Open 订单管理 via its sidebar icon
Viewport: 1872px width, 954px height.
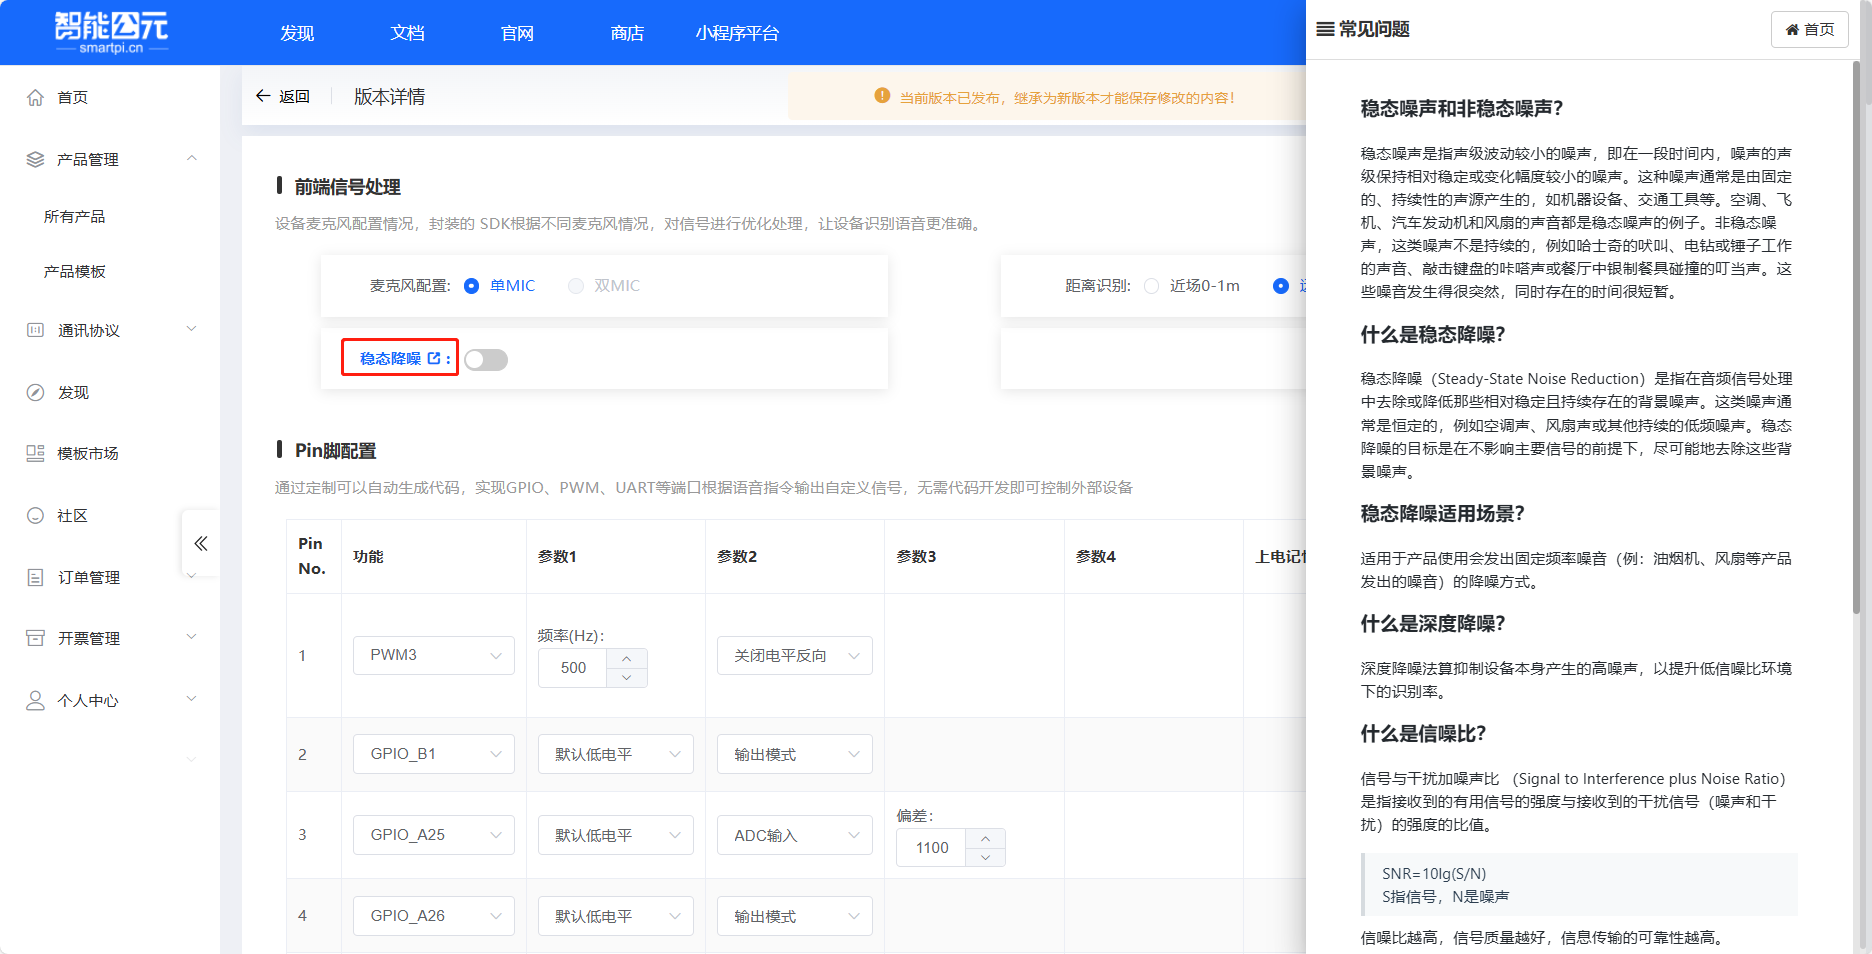(x=36, y=577)
